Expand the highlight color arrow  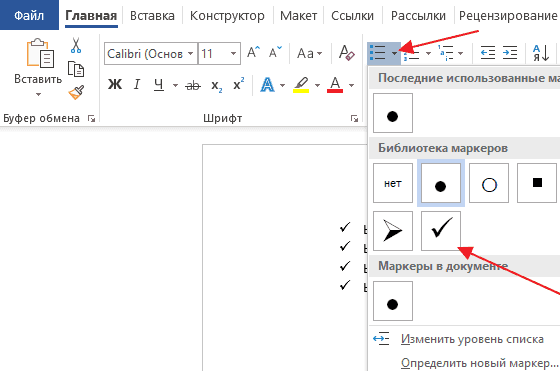click(x=317, y=85)
